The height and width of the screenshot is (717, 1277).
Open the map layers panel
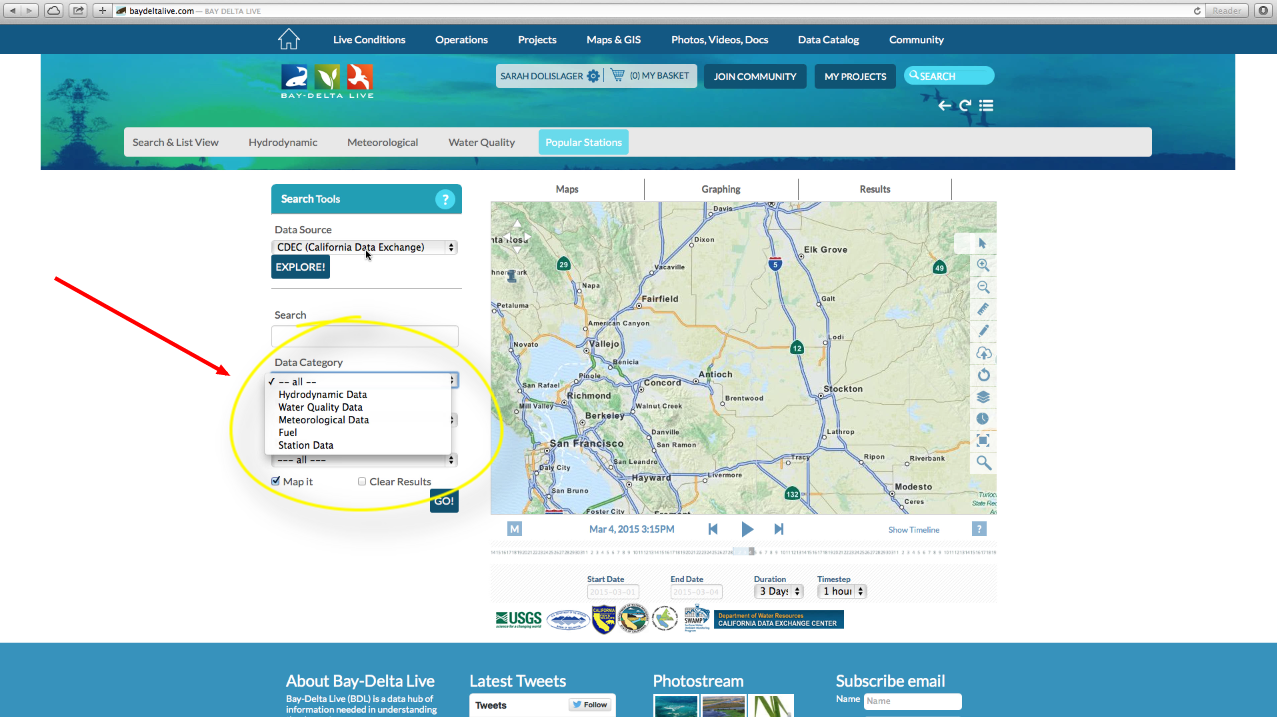(x=983, y=397)
